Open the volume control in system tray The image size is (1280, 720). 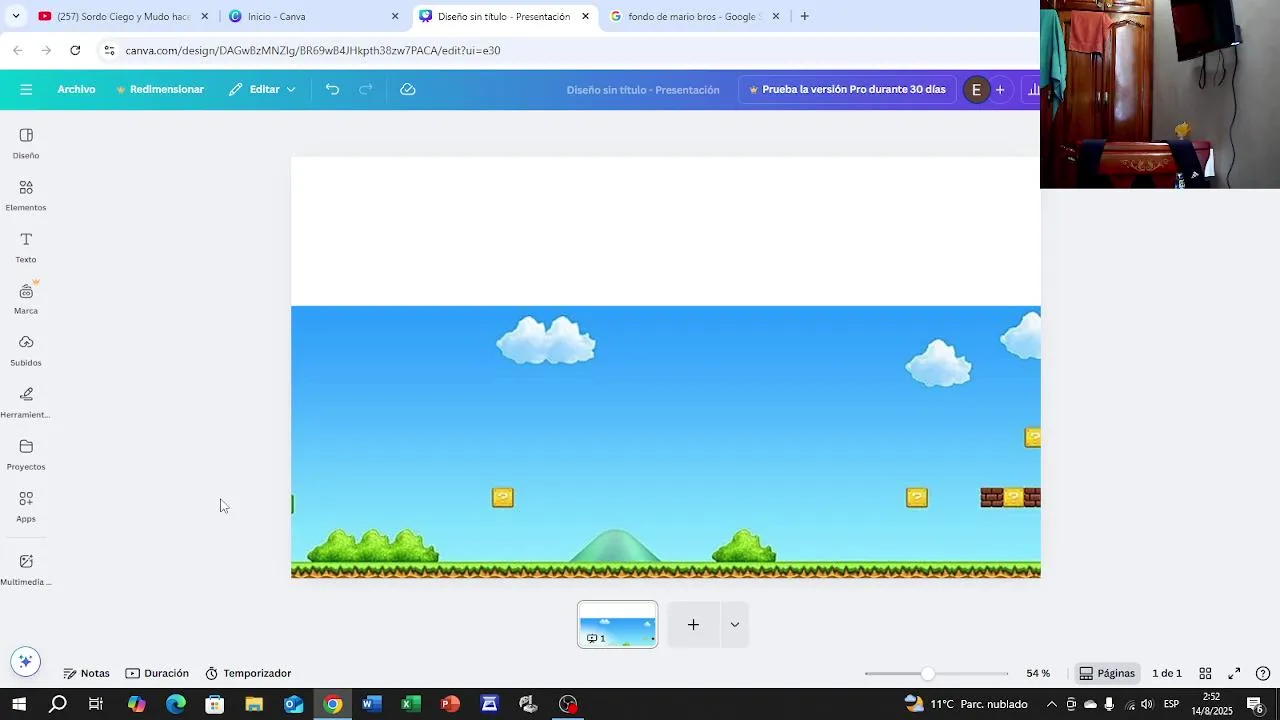tap(1147, 704)
